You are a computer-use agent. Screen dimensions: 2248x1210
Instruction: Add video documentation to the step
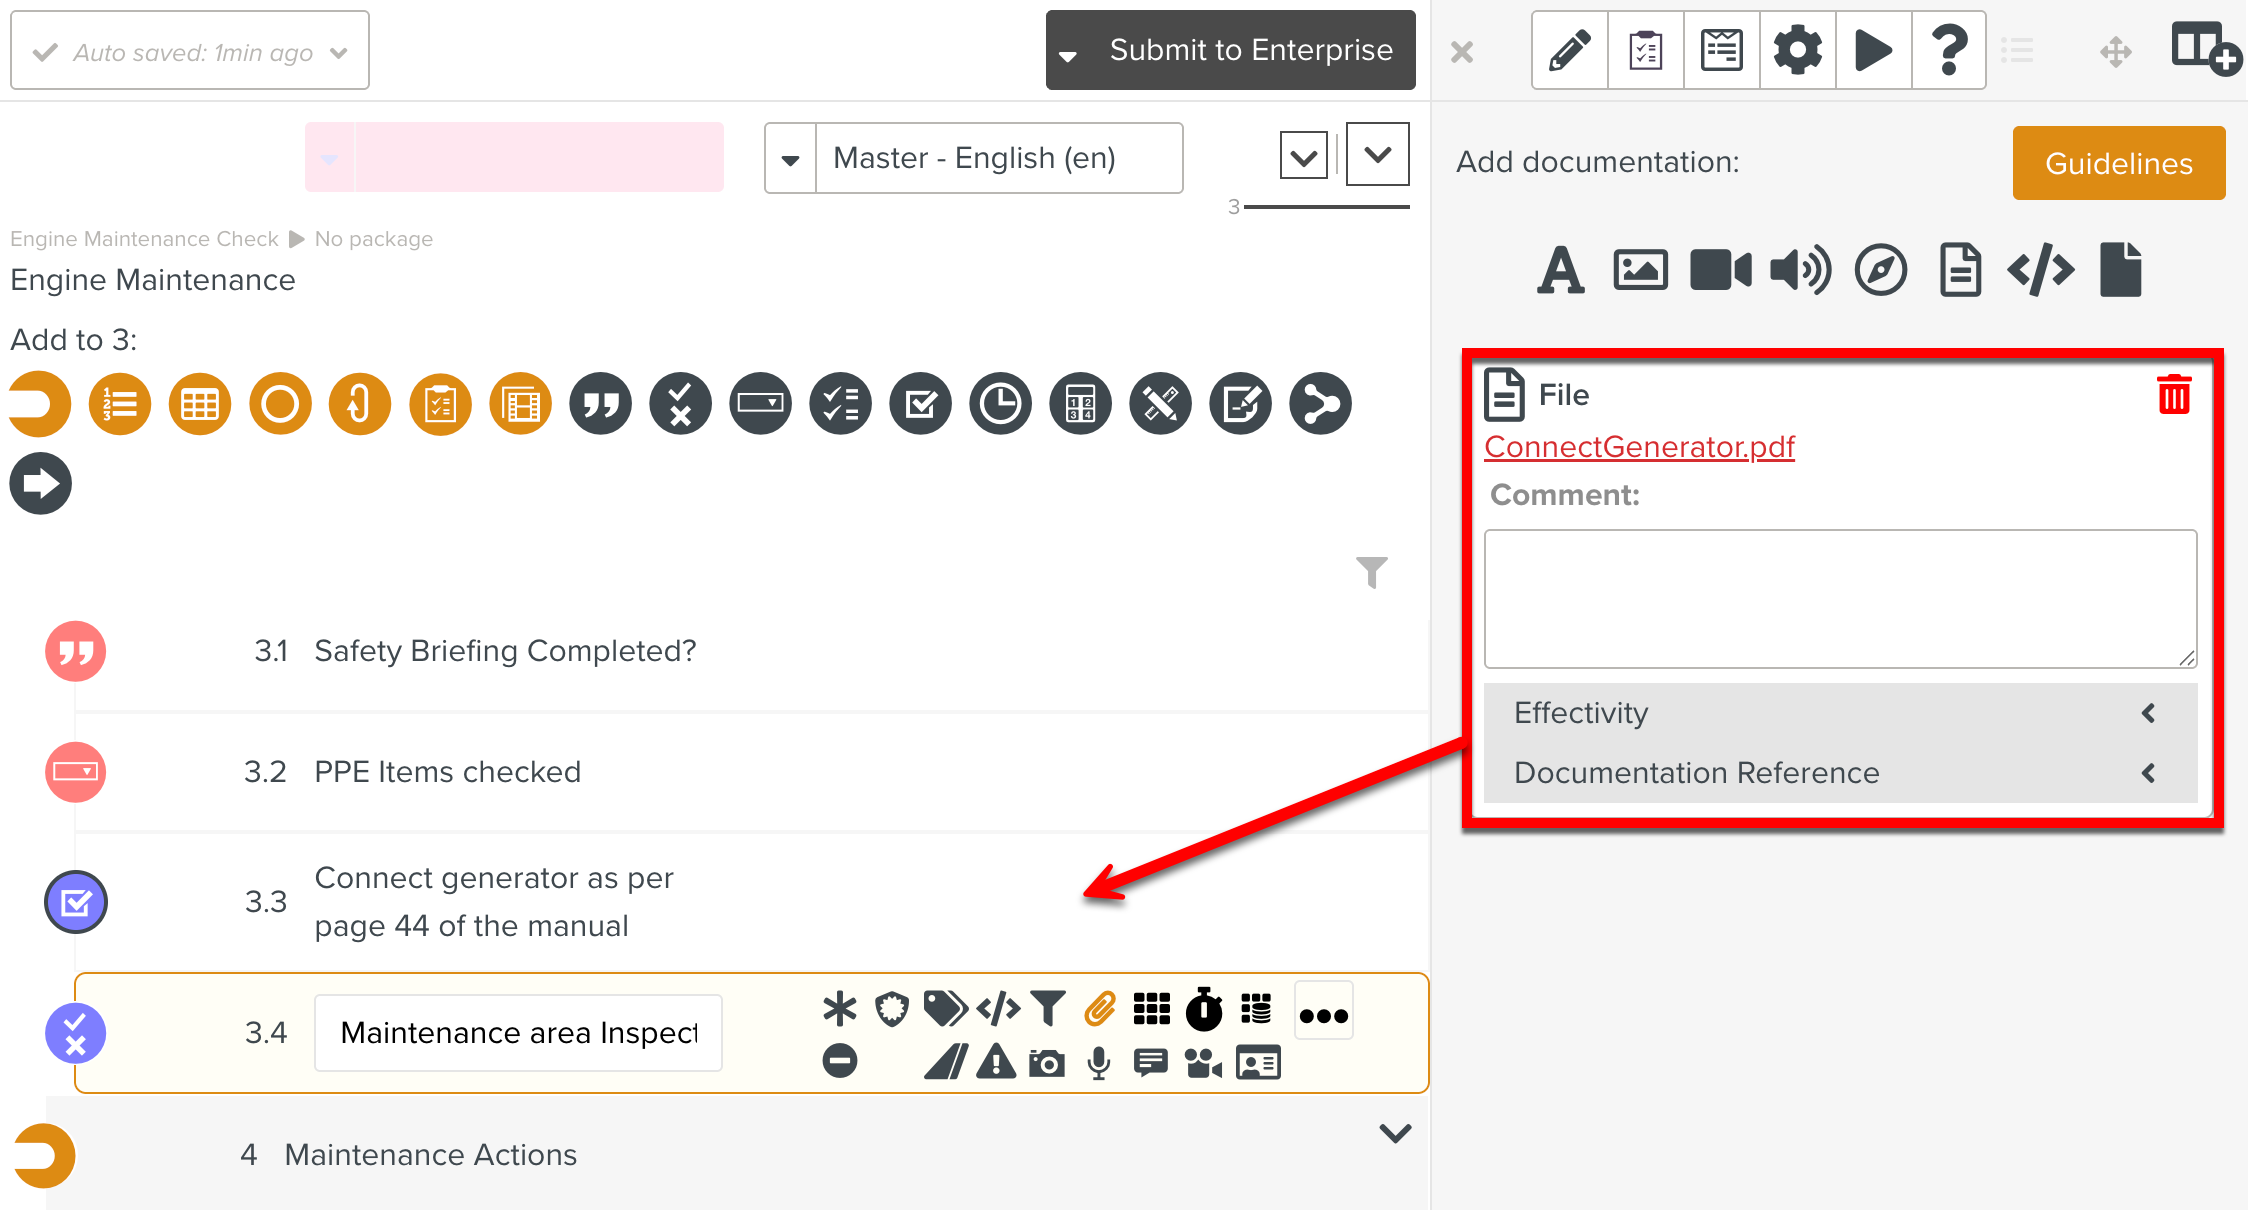[x=1720, y=269]
